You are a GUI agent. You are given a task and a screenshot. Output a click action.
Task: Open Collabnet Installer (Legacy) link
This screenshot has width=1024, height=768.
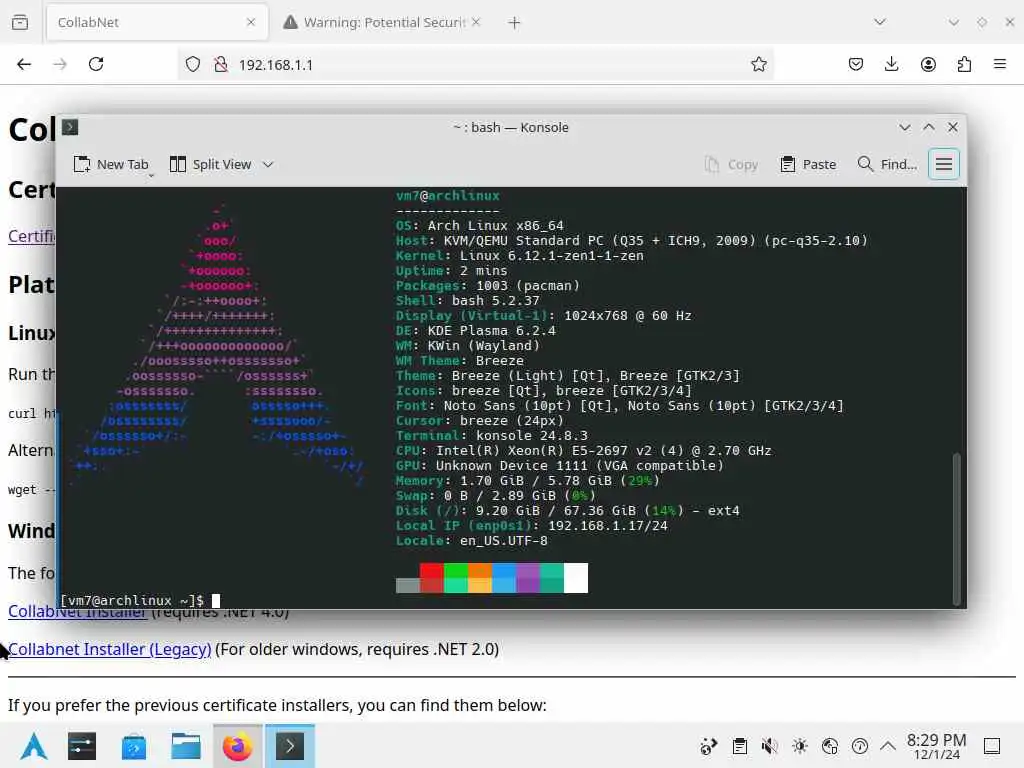click(x=110, y=649)
